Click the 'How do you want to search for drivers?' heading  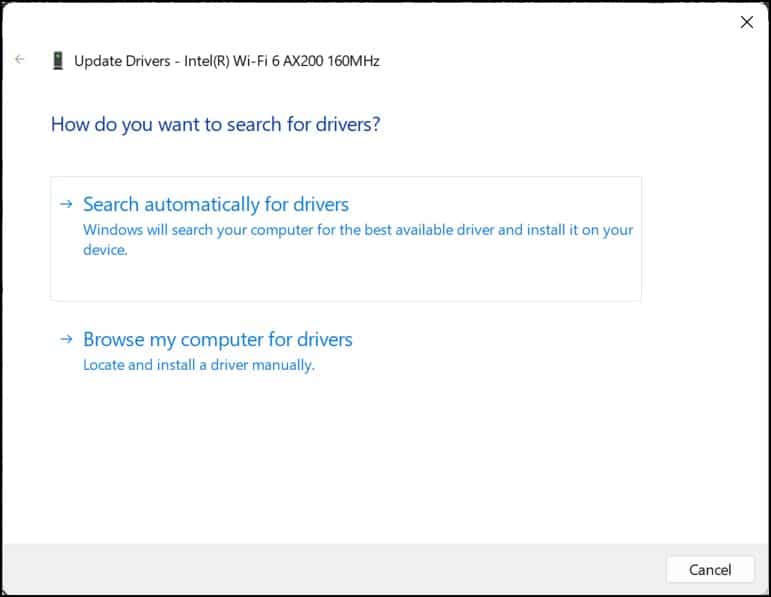[215, 124]
